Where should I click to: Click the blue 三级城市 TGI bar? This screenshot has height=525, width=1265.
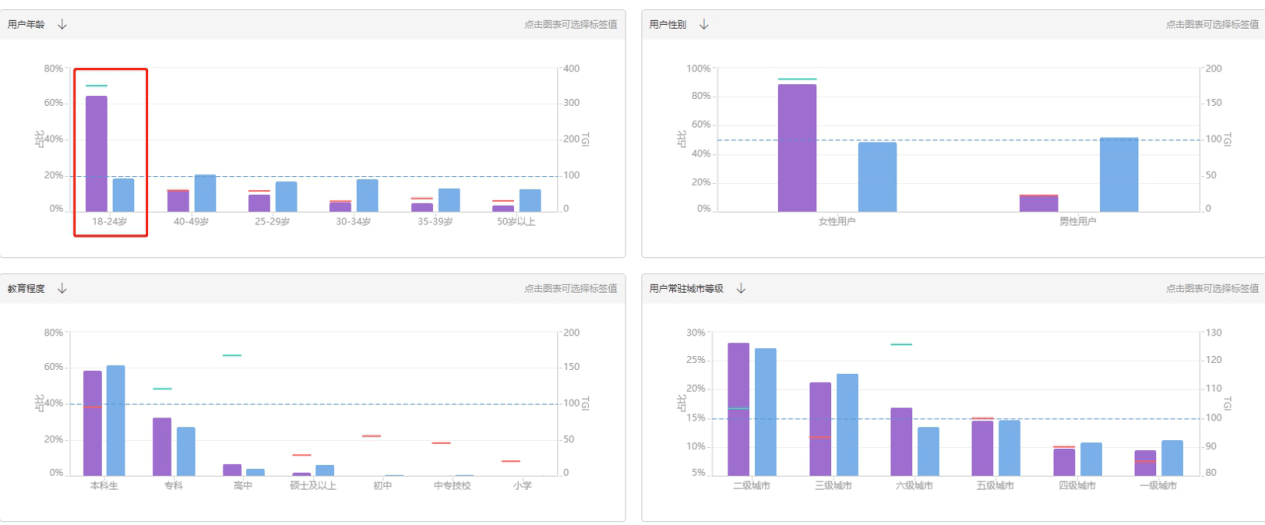pyautogui.click(x=847, y=424)
